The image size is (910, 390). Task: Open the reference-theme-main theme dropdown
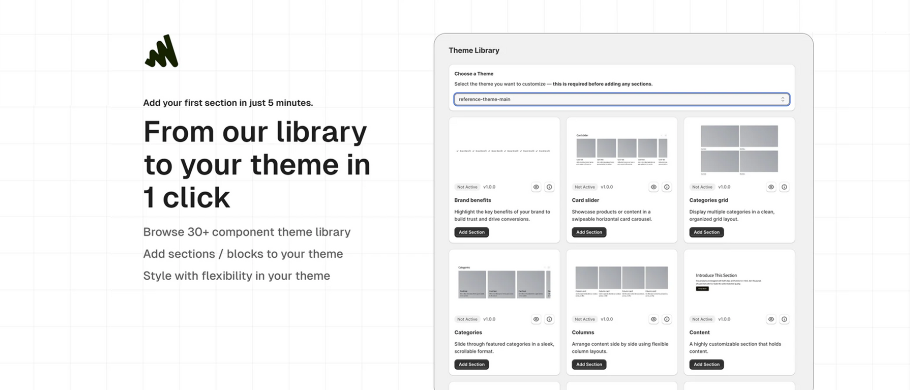tap(621, 99)
